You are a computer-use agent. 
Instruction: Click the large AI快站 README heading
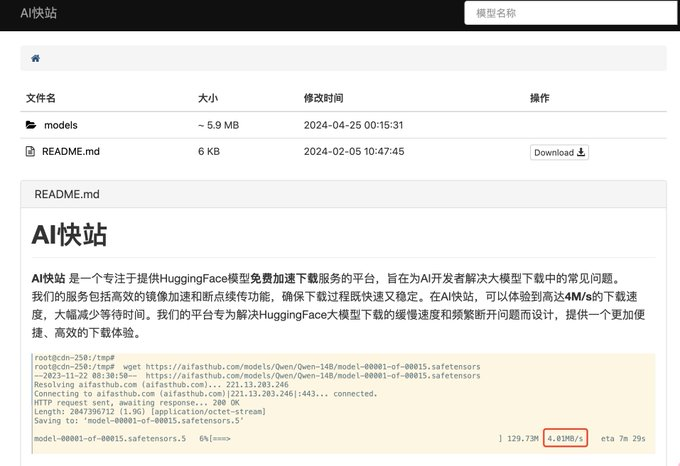coord(69,235)
